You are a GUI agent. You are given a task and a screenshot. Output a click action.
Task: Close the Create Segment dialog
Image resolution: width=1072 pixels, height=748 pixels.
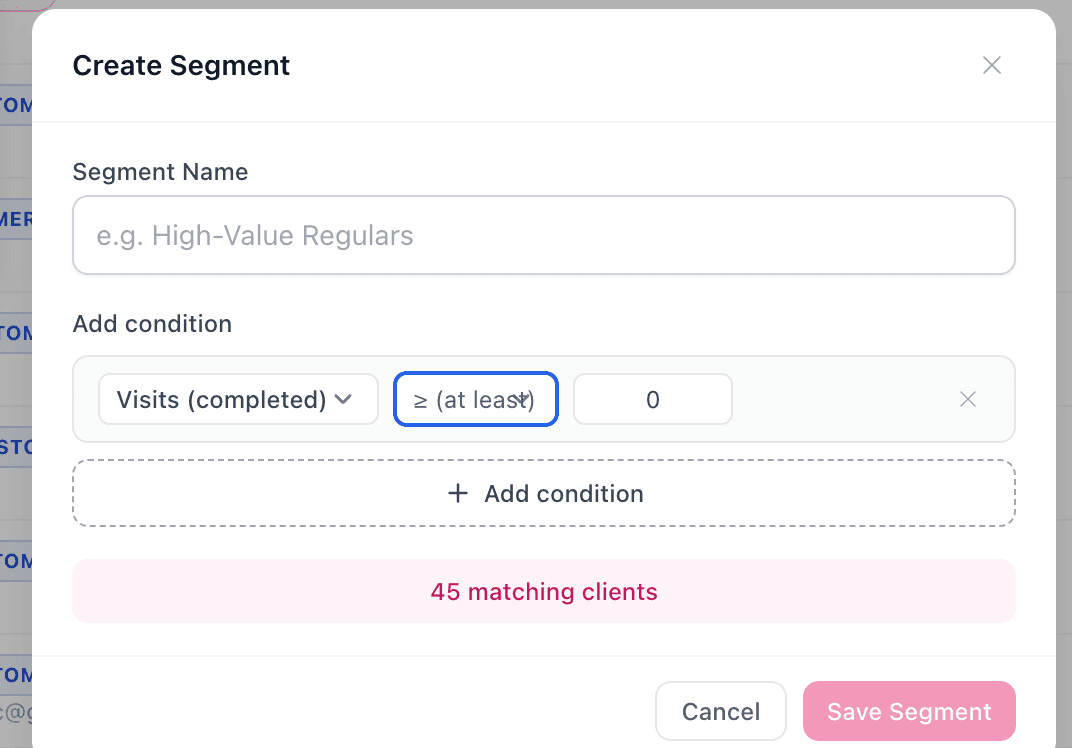click(x=991, y=66)
